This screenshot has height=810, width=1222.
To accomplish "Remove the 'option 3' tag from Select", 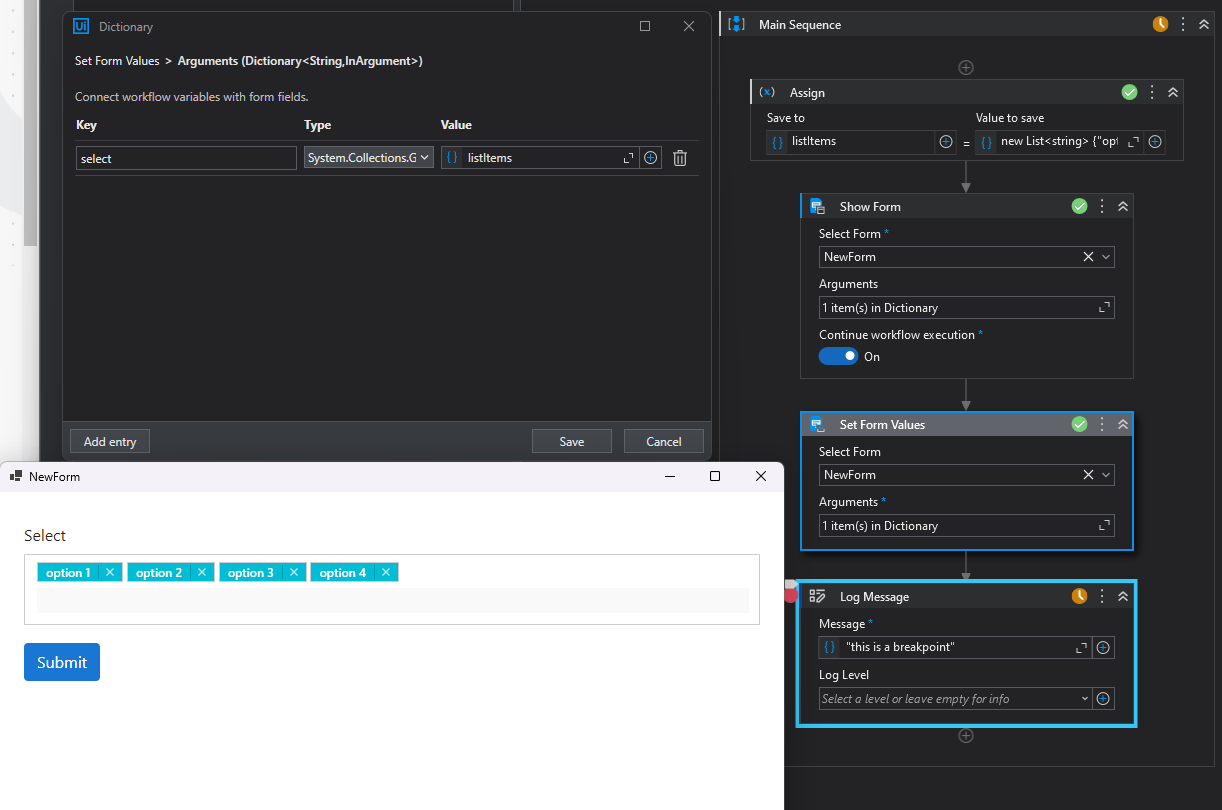I will pyautogui.click(x=293, y=573).
